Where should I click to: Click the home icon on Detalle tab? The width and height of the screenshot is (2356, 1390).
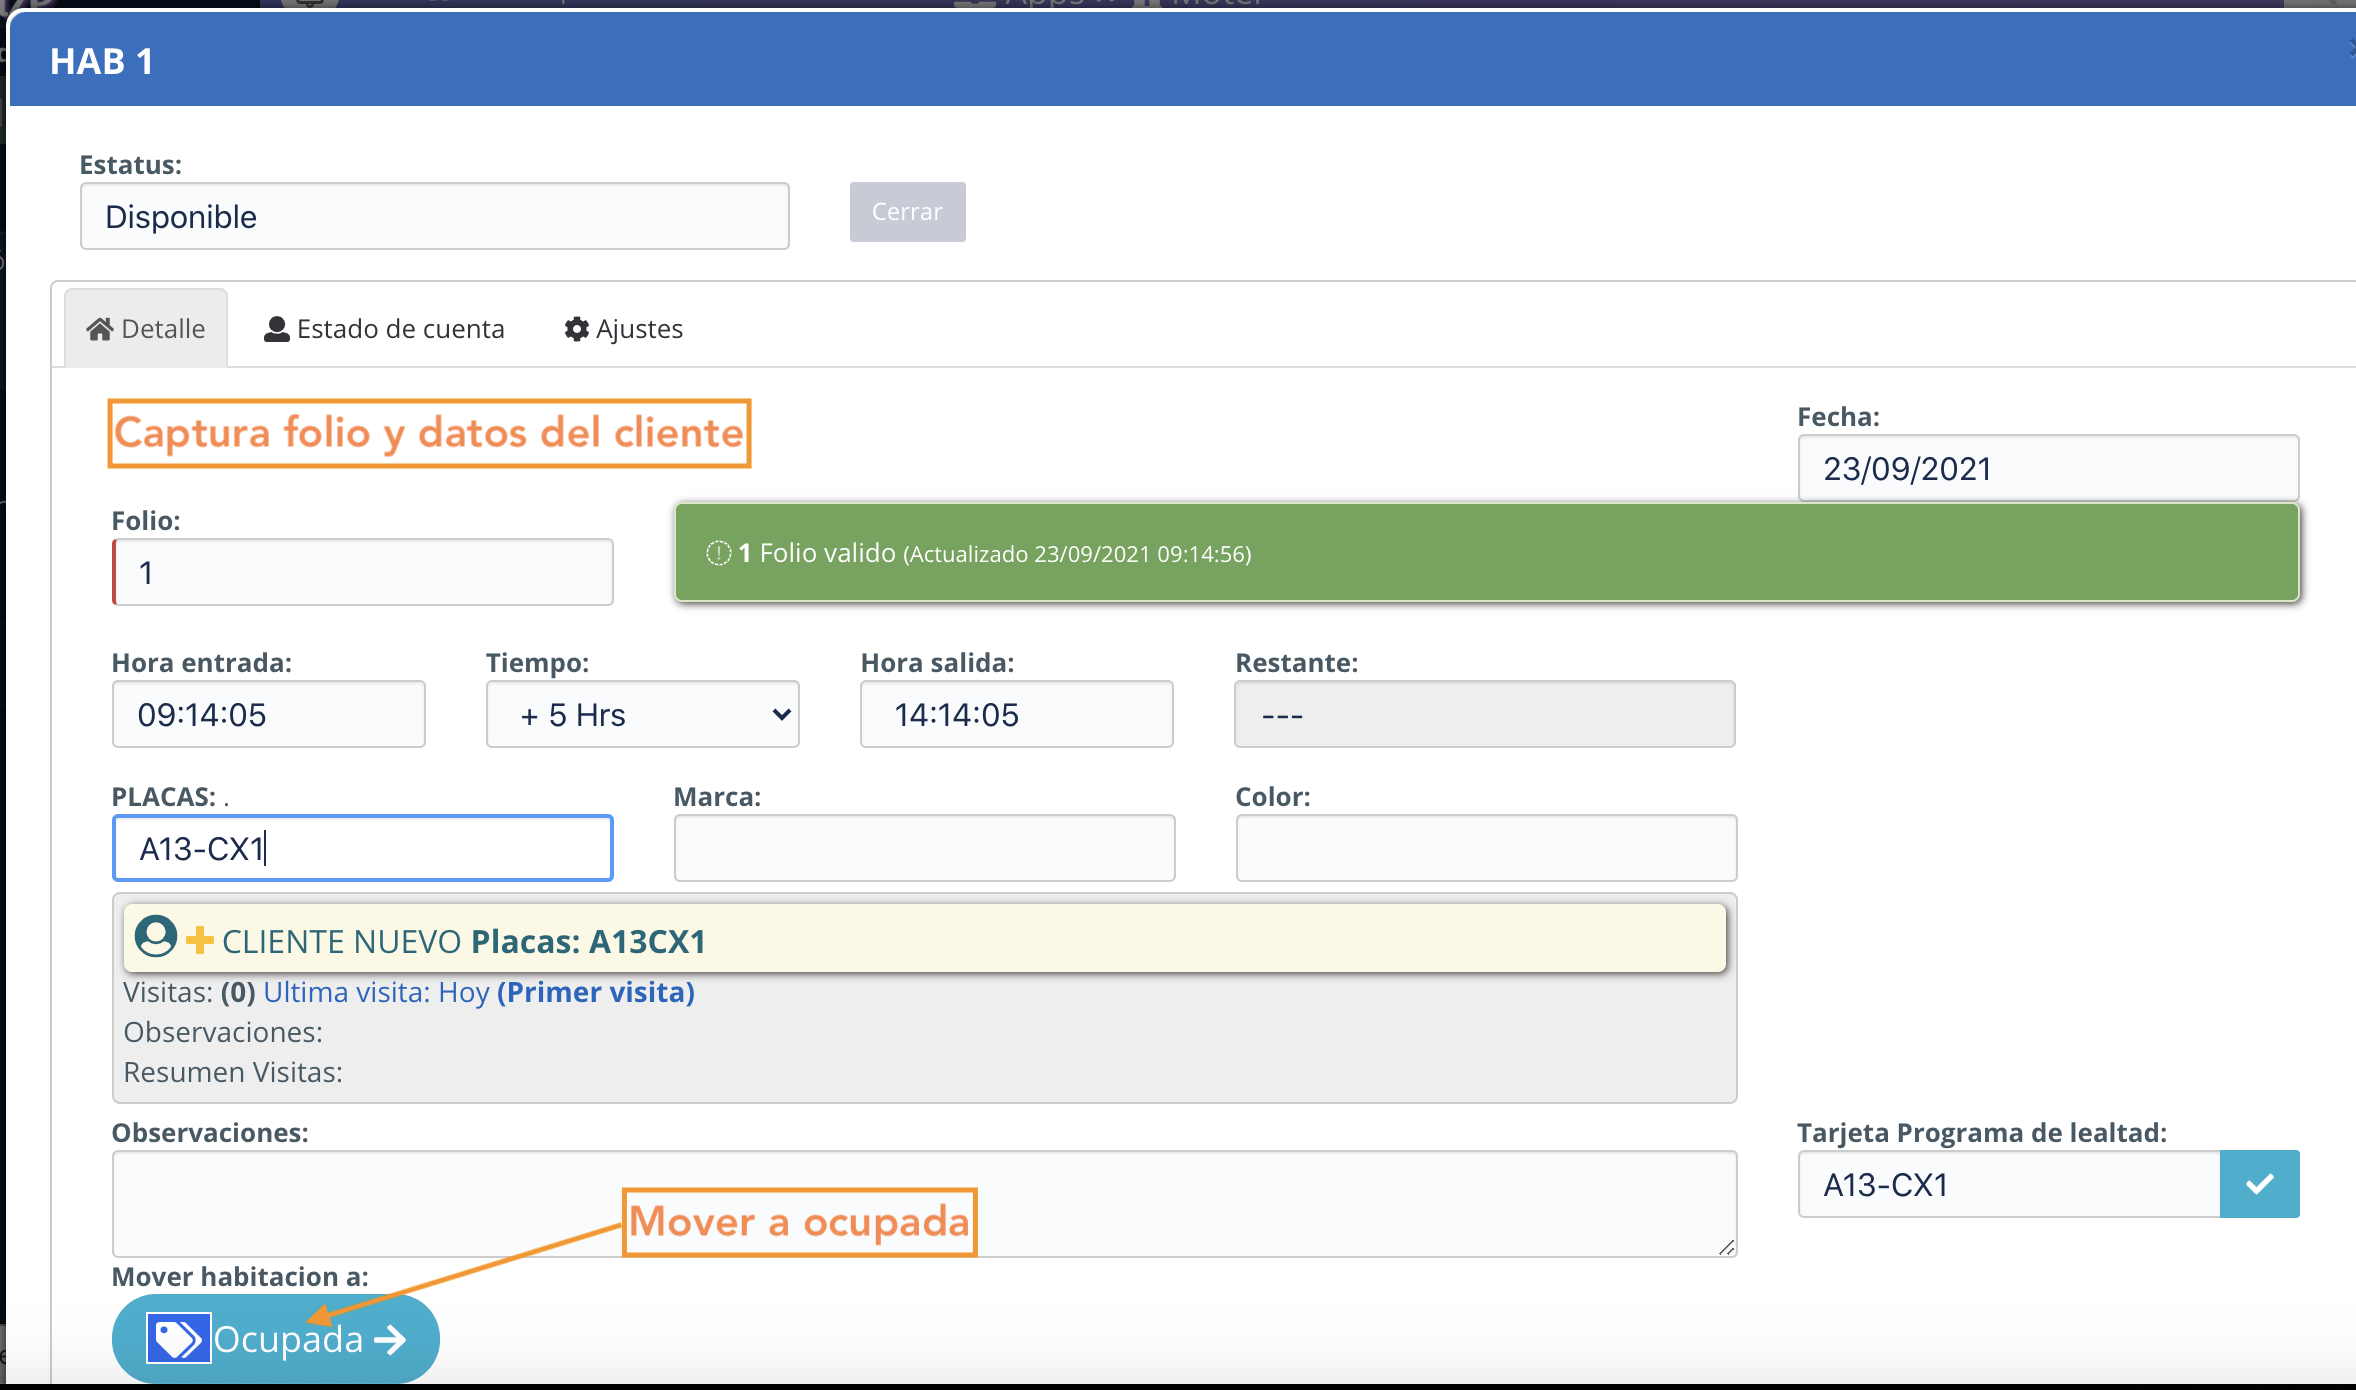99,329
